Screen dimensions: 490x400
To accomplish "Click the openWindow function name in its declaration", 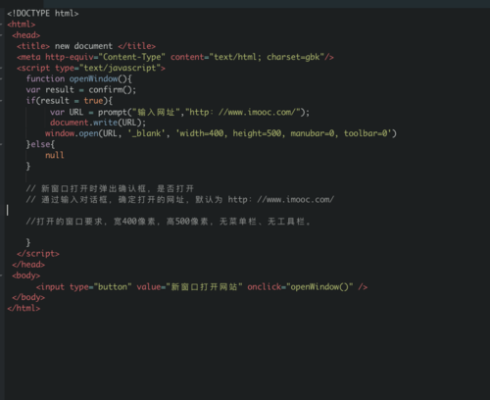I will pyautogui.click(x=93, y=79).
